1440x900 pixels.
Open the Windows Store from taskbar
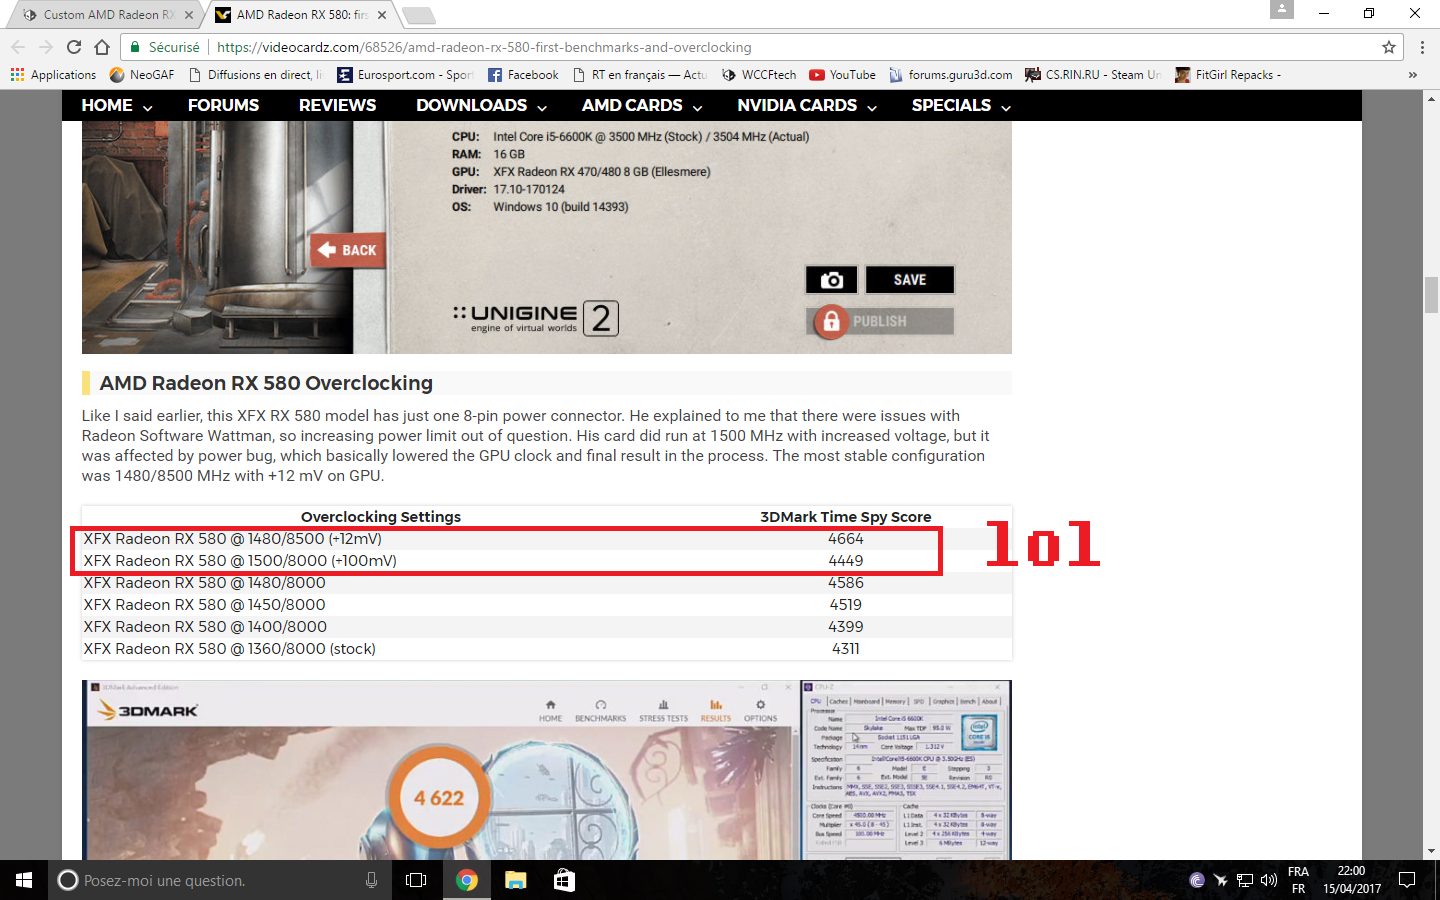tap(564, 880)
